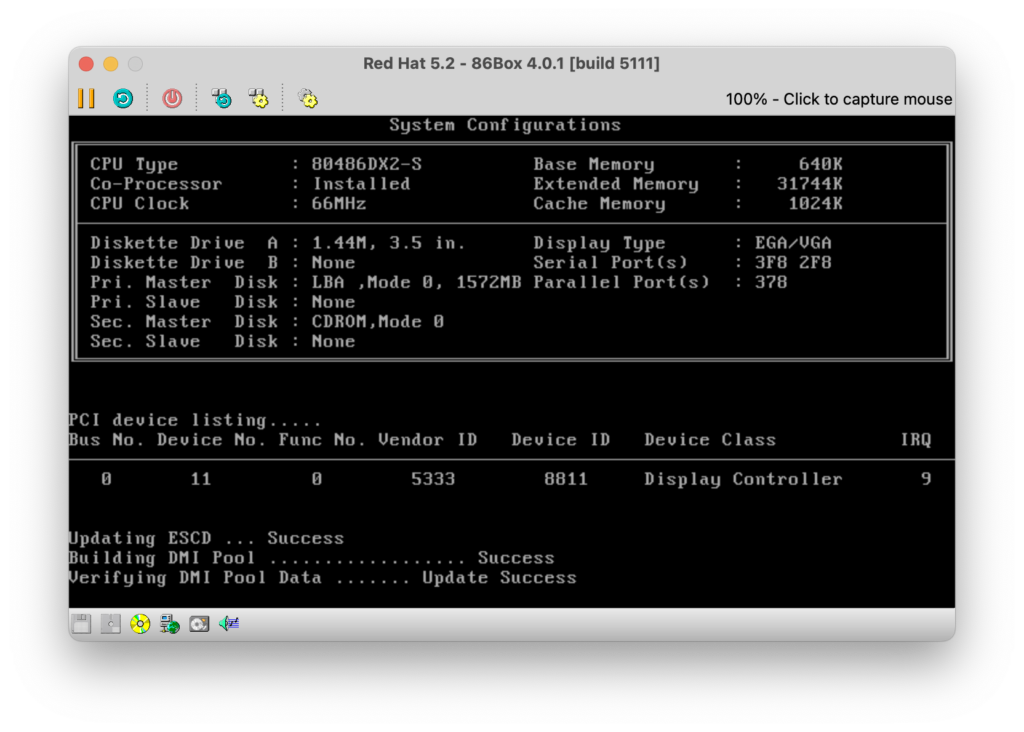The image size is (1024, 732).
Task: Close the 86Box window with the red button
Action: 86,63
